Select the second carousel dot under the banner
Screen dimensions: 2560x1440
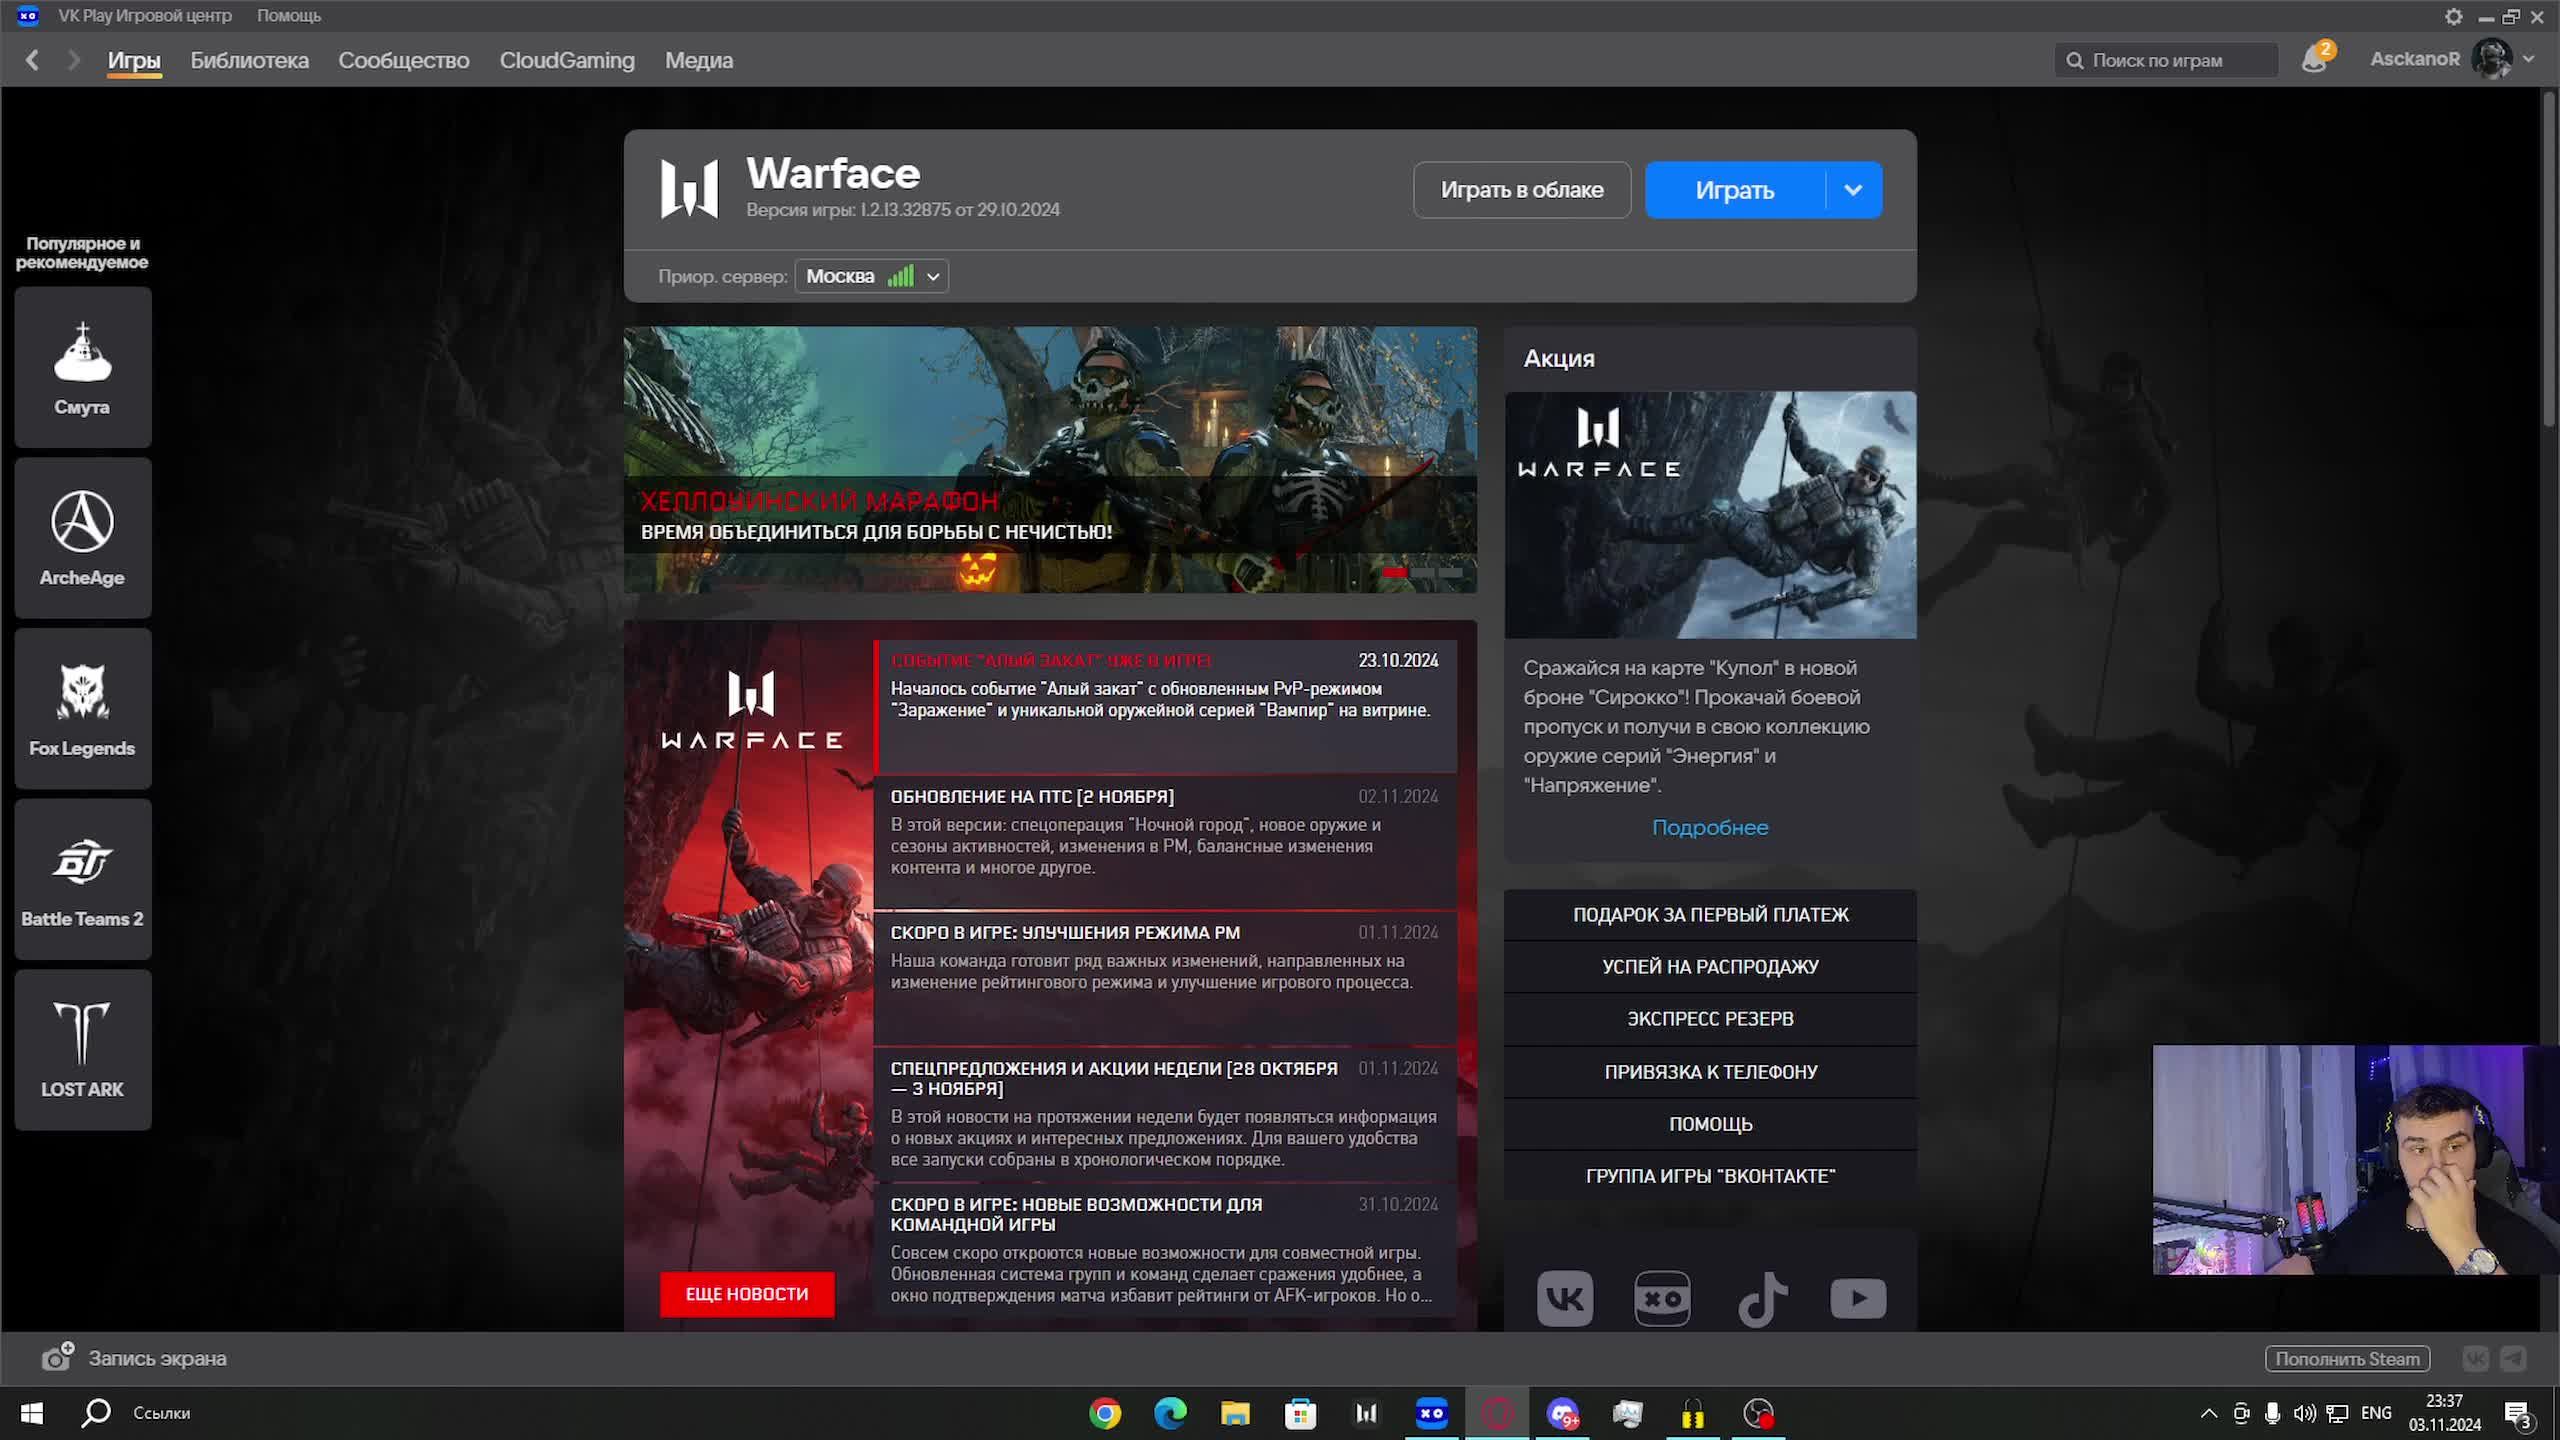coord(1421,570)
